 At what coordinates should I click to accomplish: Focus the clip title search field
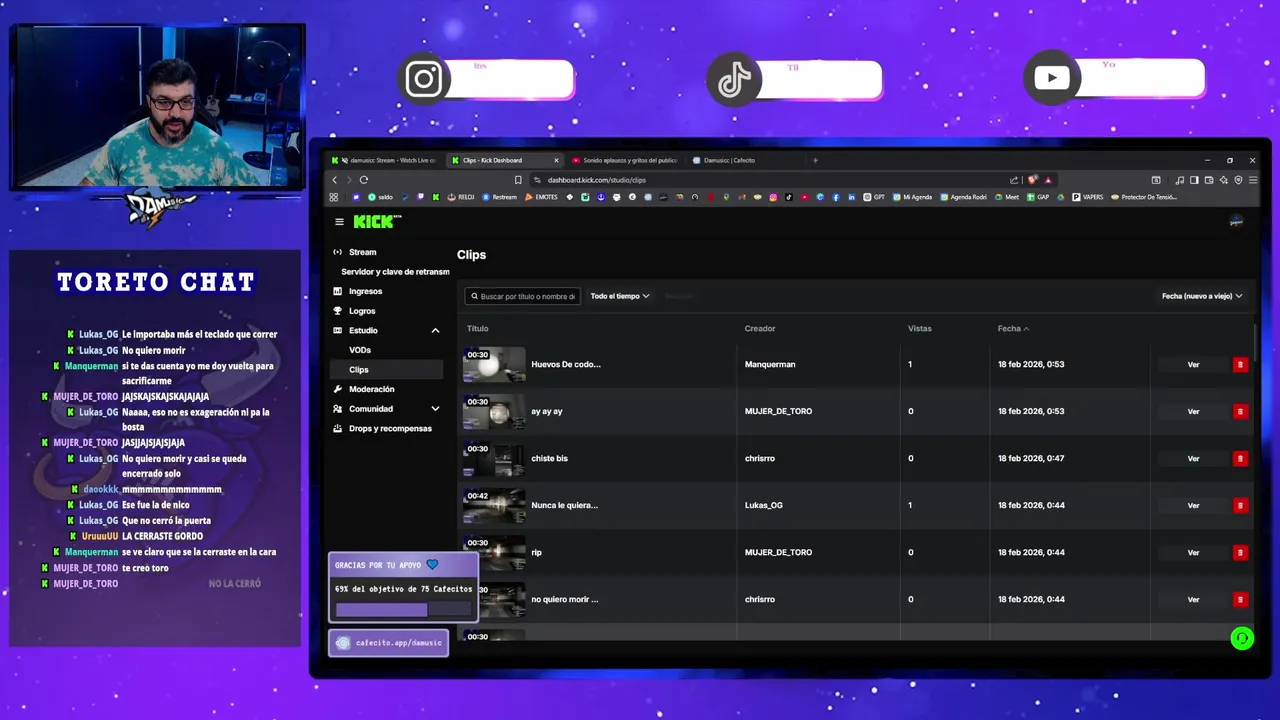[522, 296]
